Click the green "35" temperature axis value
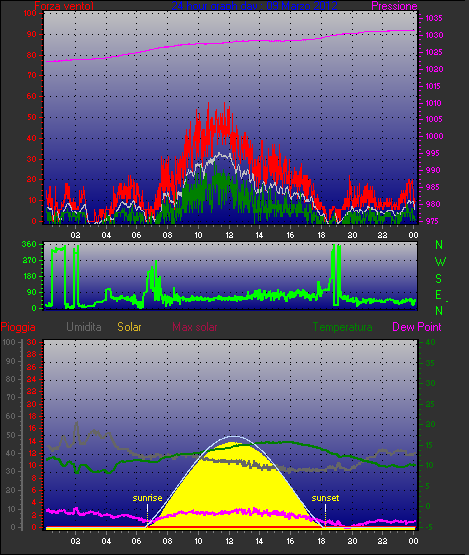This screenshot has height=555, width=469. 430,364
